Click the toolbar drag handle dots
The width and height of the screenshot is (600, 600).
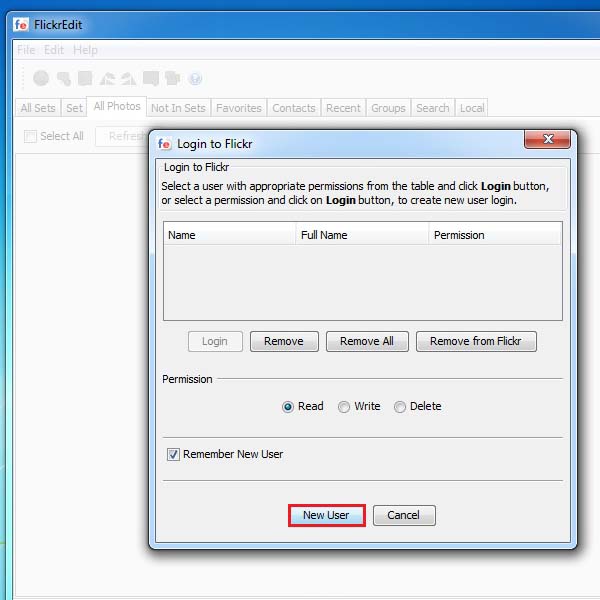click(23, 78)
